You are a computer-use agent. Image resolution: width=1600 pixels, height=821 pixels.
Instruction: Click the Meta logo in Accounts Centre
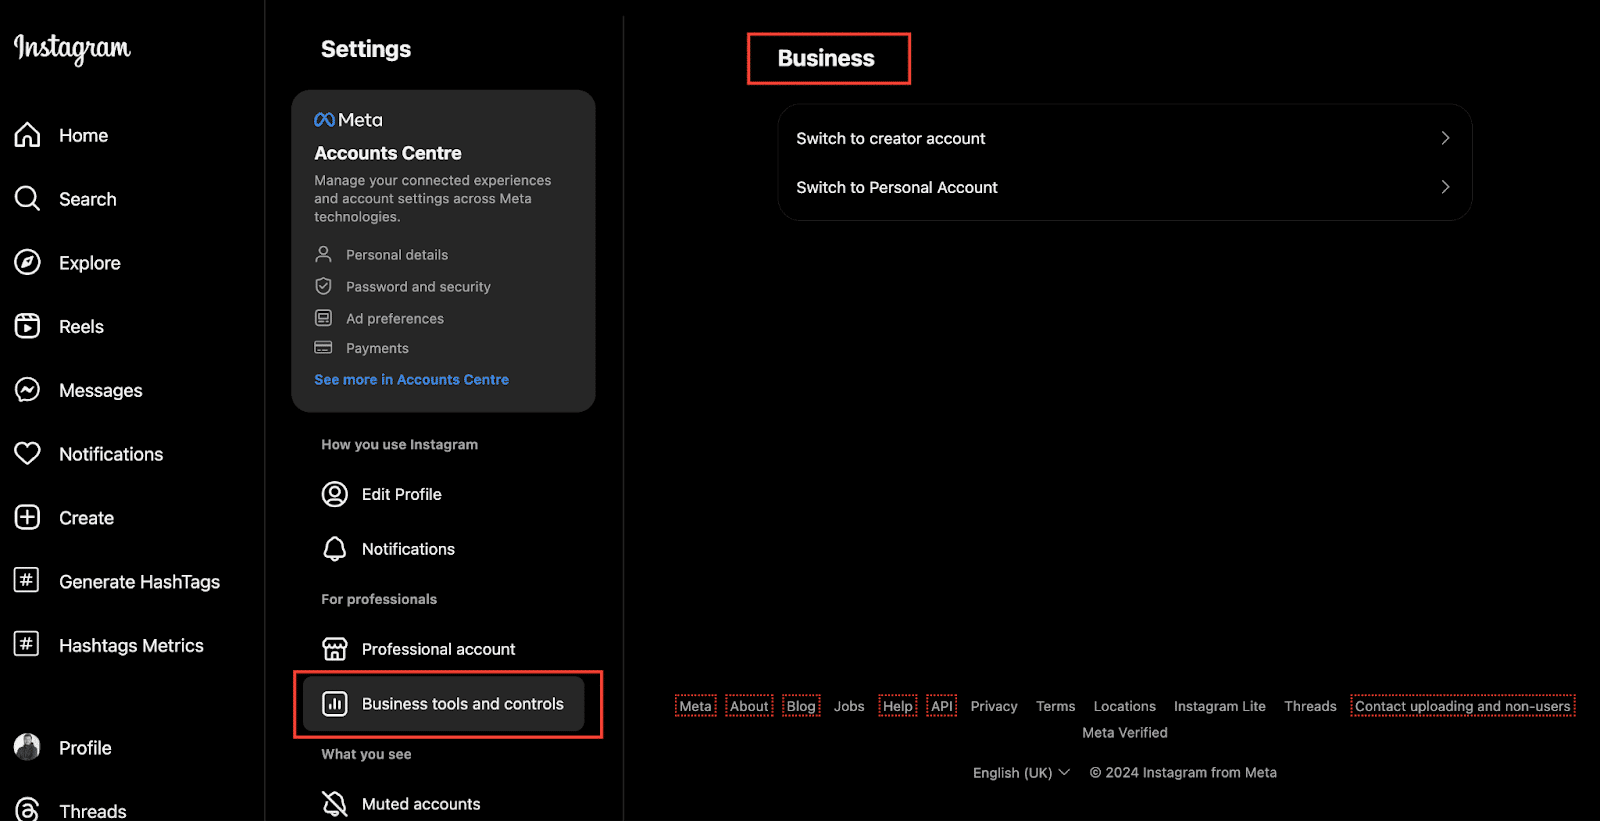coord(348,120)
